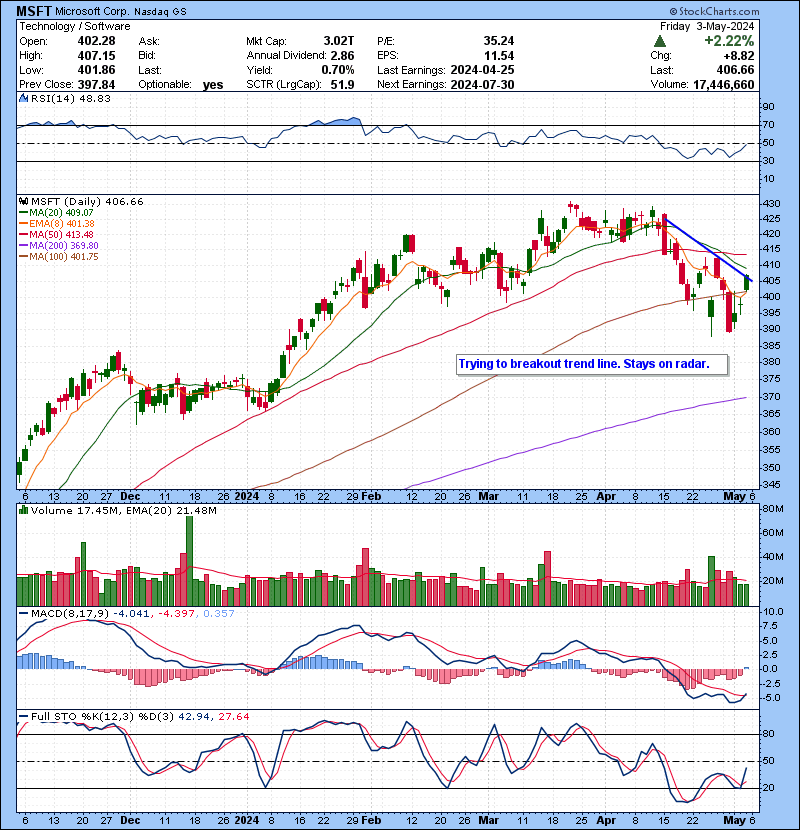Screen dimensions: 800x830
Task: Click the MACD(8,17,9) panel label
Action: 70,614
